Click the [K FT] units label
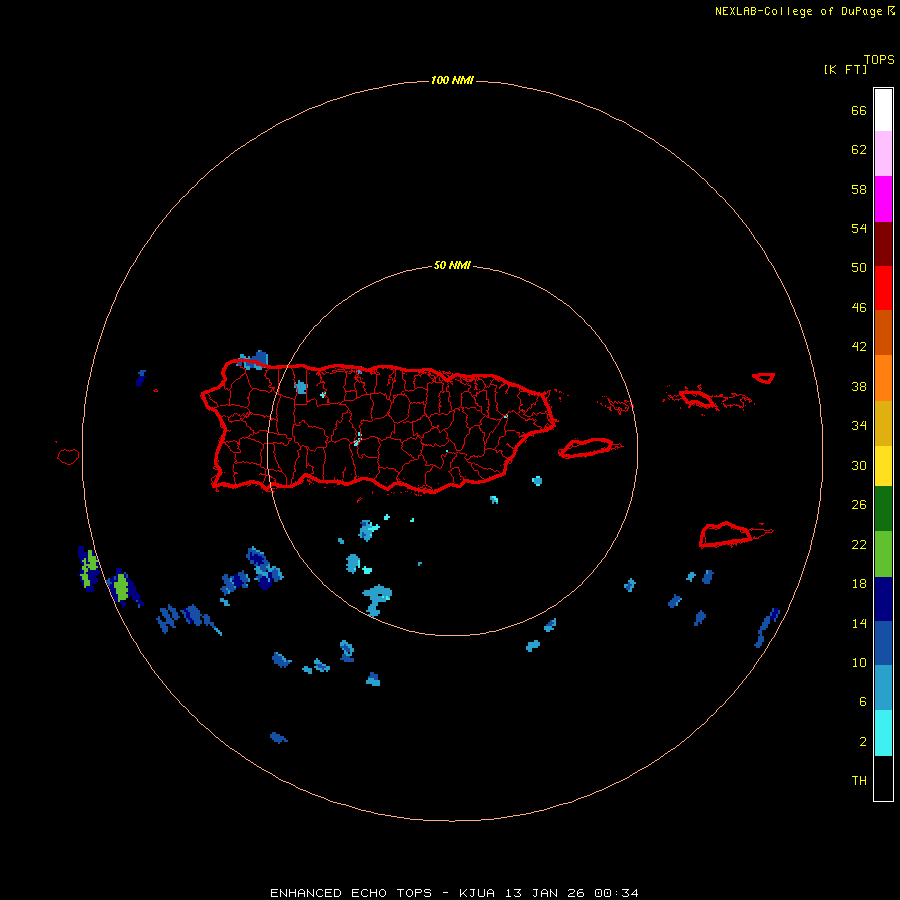This screenshot has width=900, height=900. point(845,69)
